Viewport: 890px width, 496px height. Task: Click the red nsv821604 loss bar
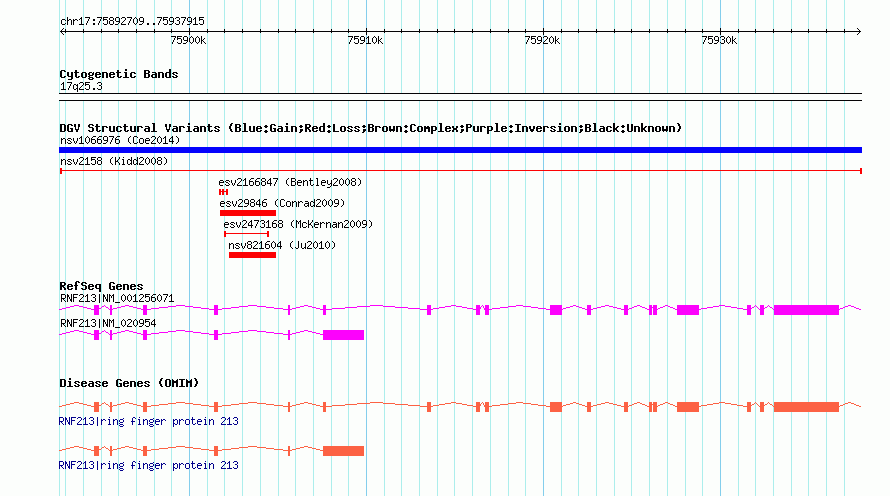[253, 255]
